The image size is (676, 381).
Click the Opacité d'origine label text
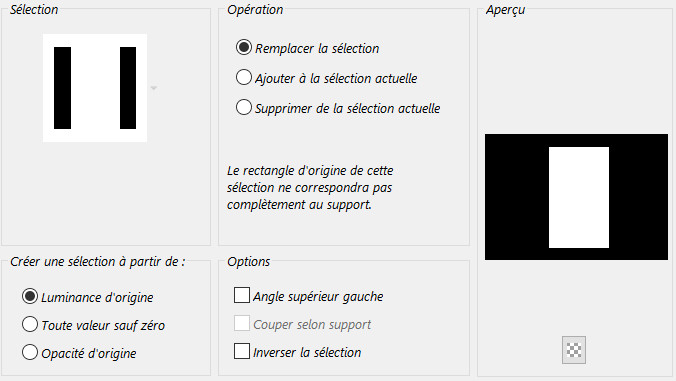click(89, 354)
